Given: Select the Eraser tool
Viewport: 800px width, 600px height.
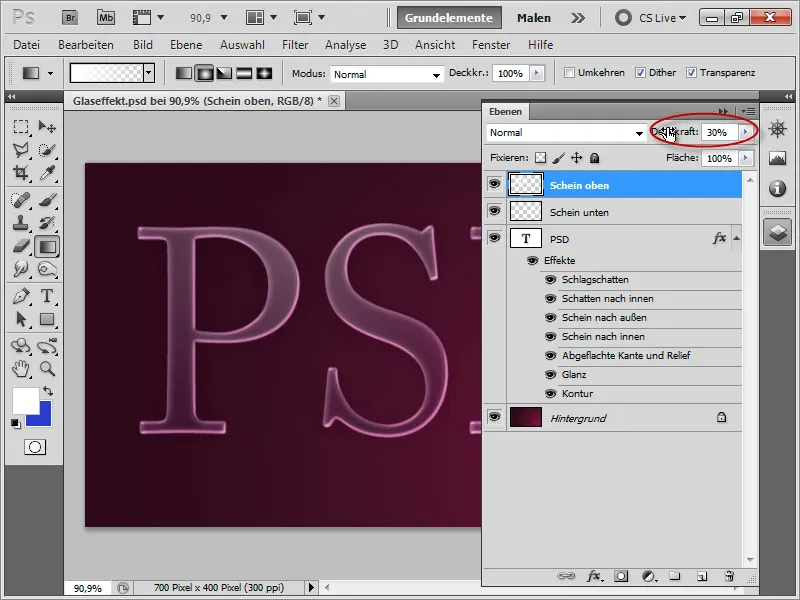Looking at the screenshot, I should click(x=21, y=246).
